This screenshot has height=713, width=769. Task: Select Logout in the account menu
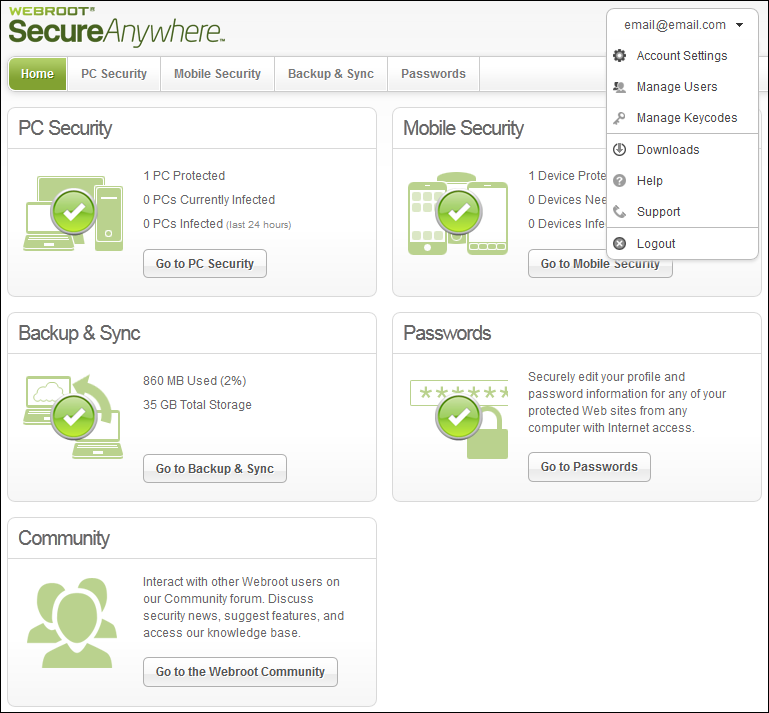(x=682, y=243)
